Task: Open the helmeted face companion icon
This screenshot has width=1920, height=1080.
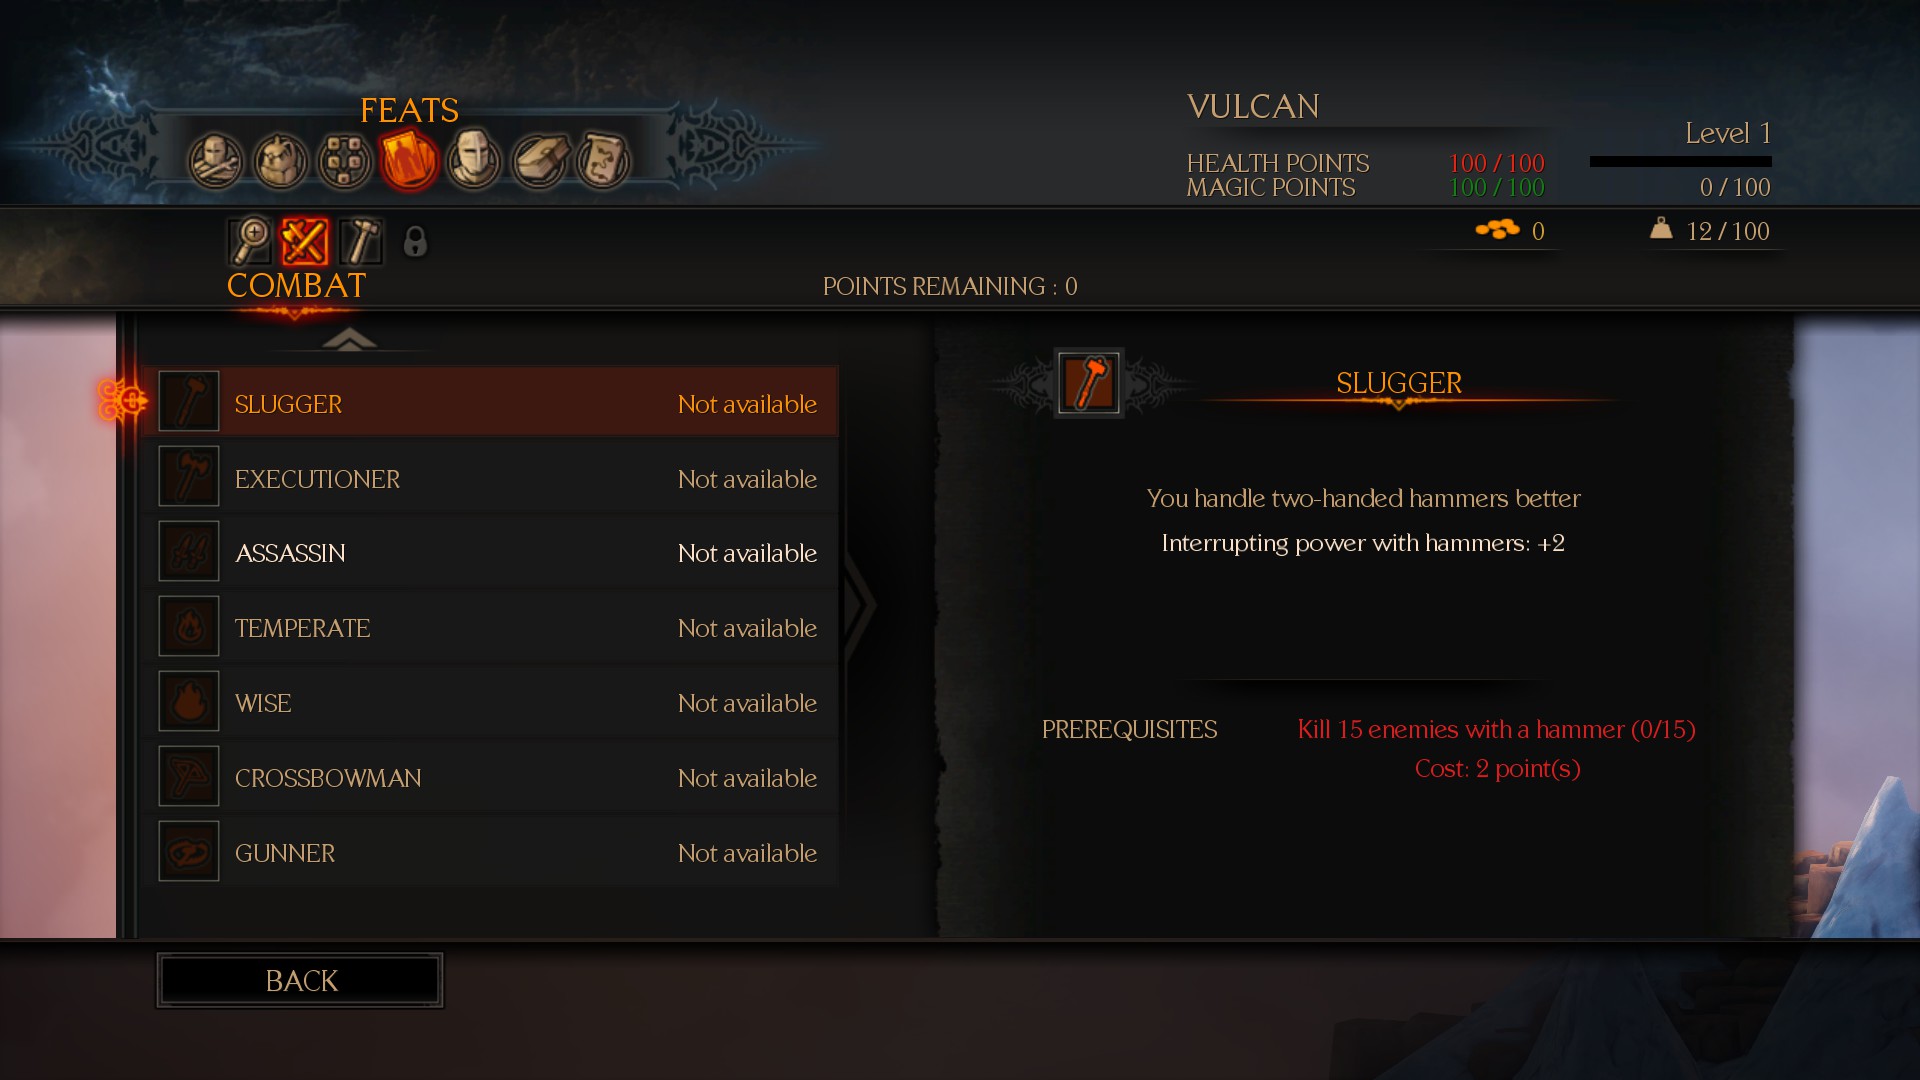Action: pyautogui.click(x=474, y=161)
